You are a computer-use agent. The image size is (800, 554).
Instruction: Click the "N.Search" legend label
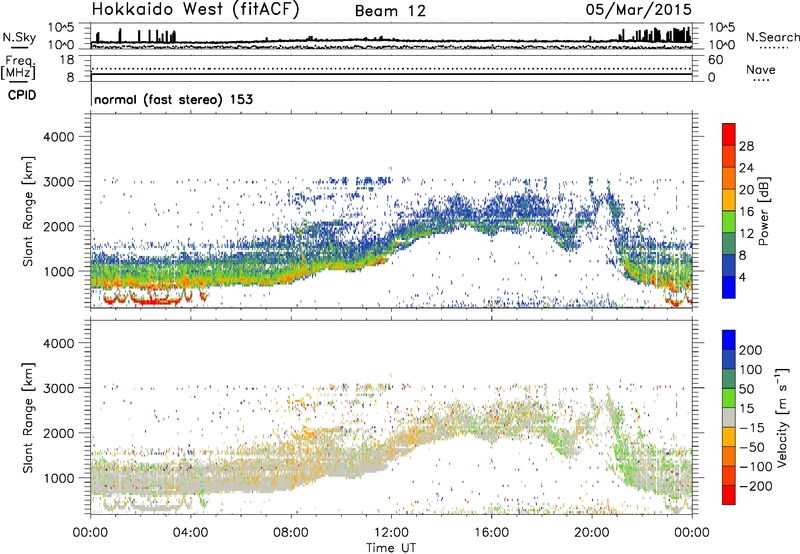pyautogui.click(x=772, y=37)
